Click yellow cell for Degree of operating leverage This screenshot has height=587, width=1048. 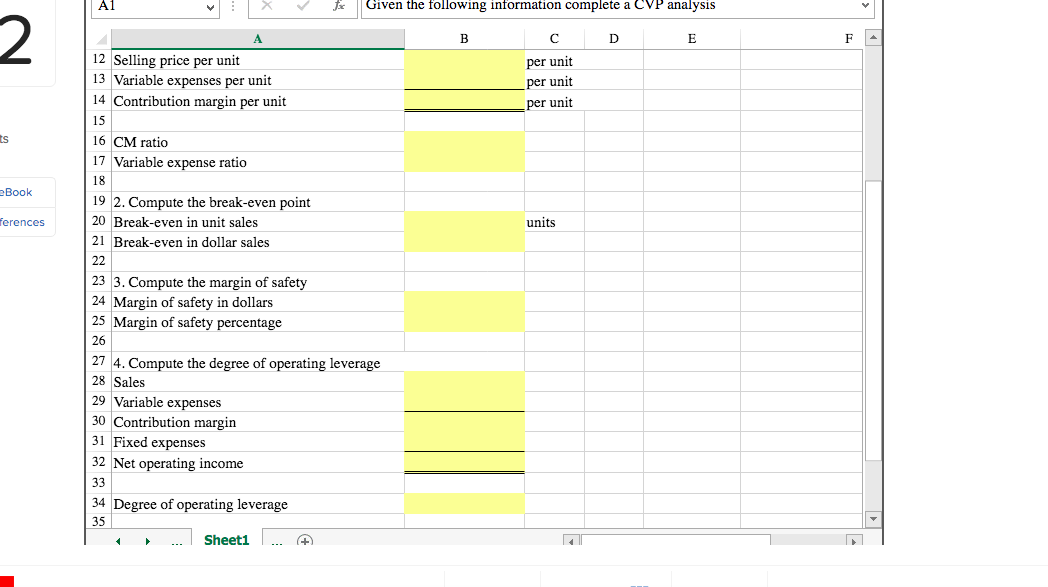tap(464, 503)
